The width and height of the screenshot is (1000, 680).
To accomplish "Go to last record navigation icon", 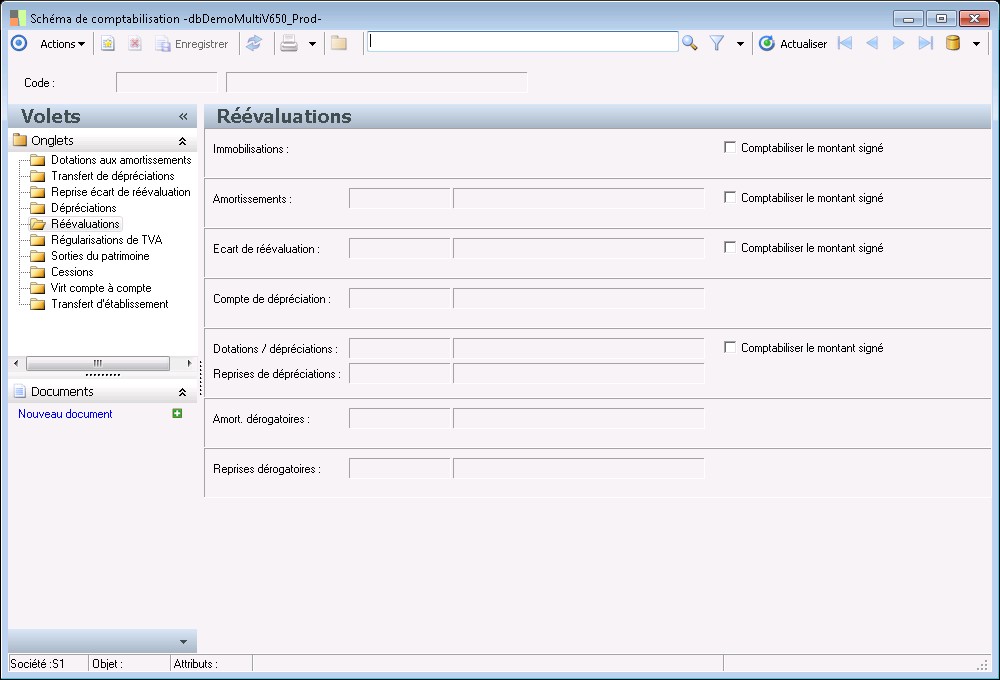I will [925, 43].
